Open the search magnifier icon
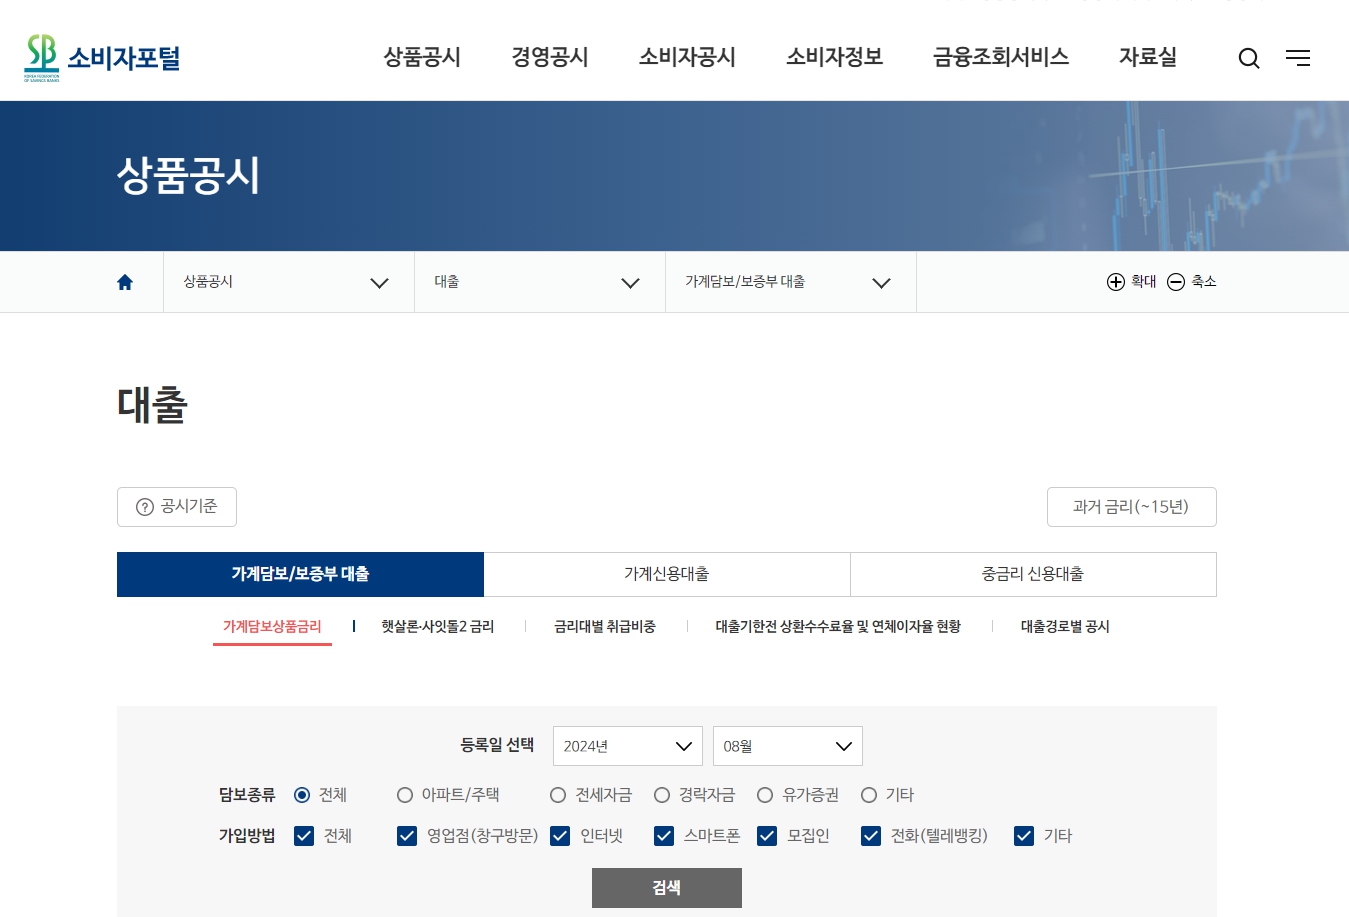The width and height of the screenshot is (1349, 917). [x=1248, y=58]
